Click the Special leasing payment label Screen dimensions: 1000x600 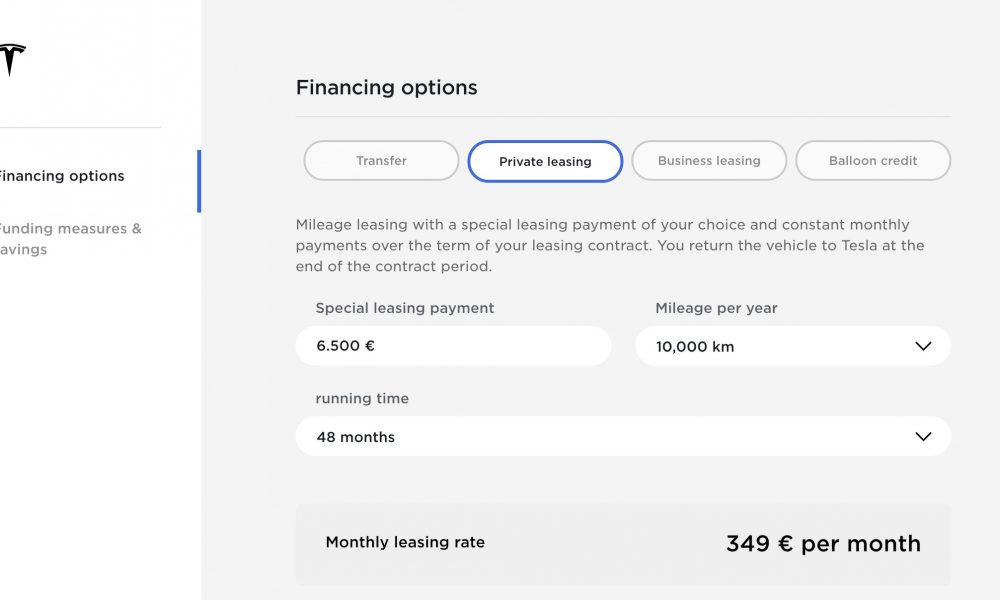point(404,308)
